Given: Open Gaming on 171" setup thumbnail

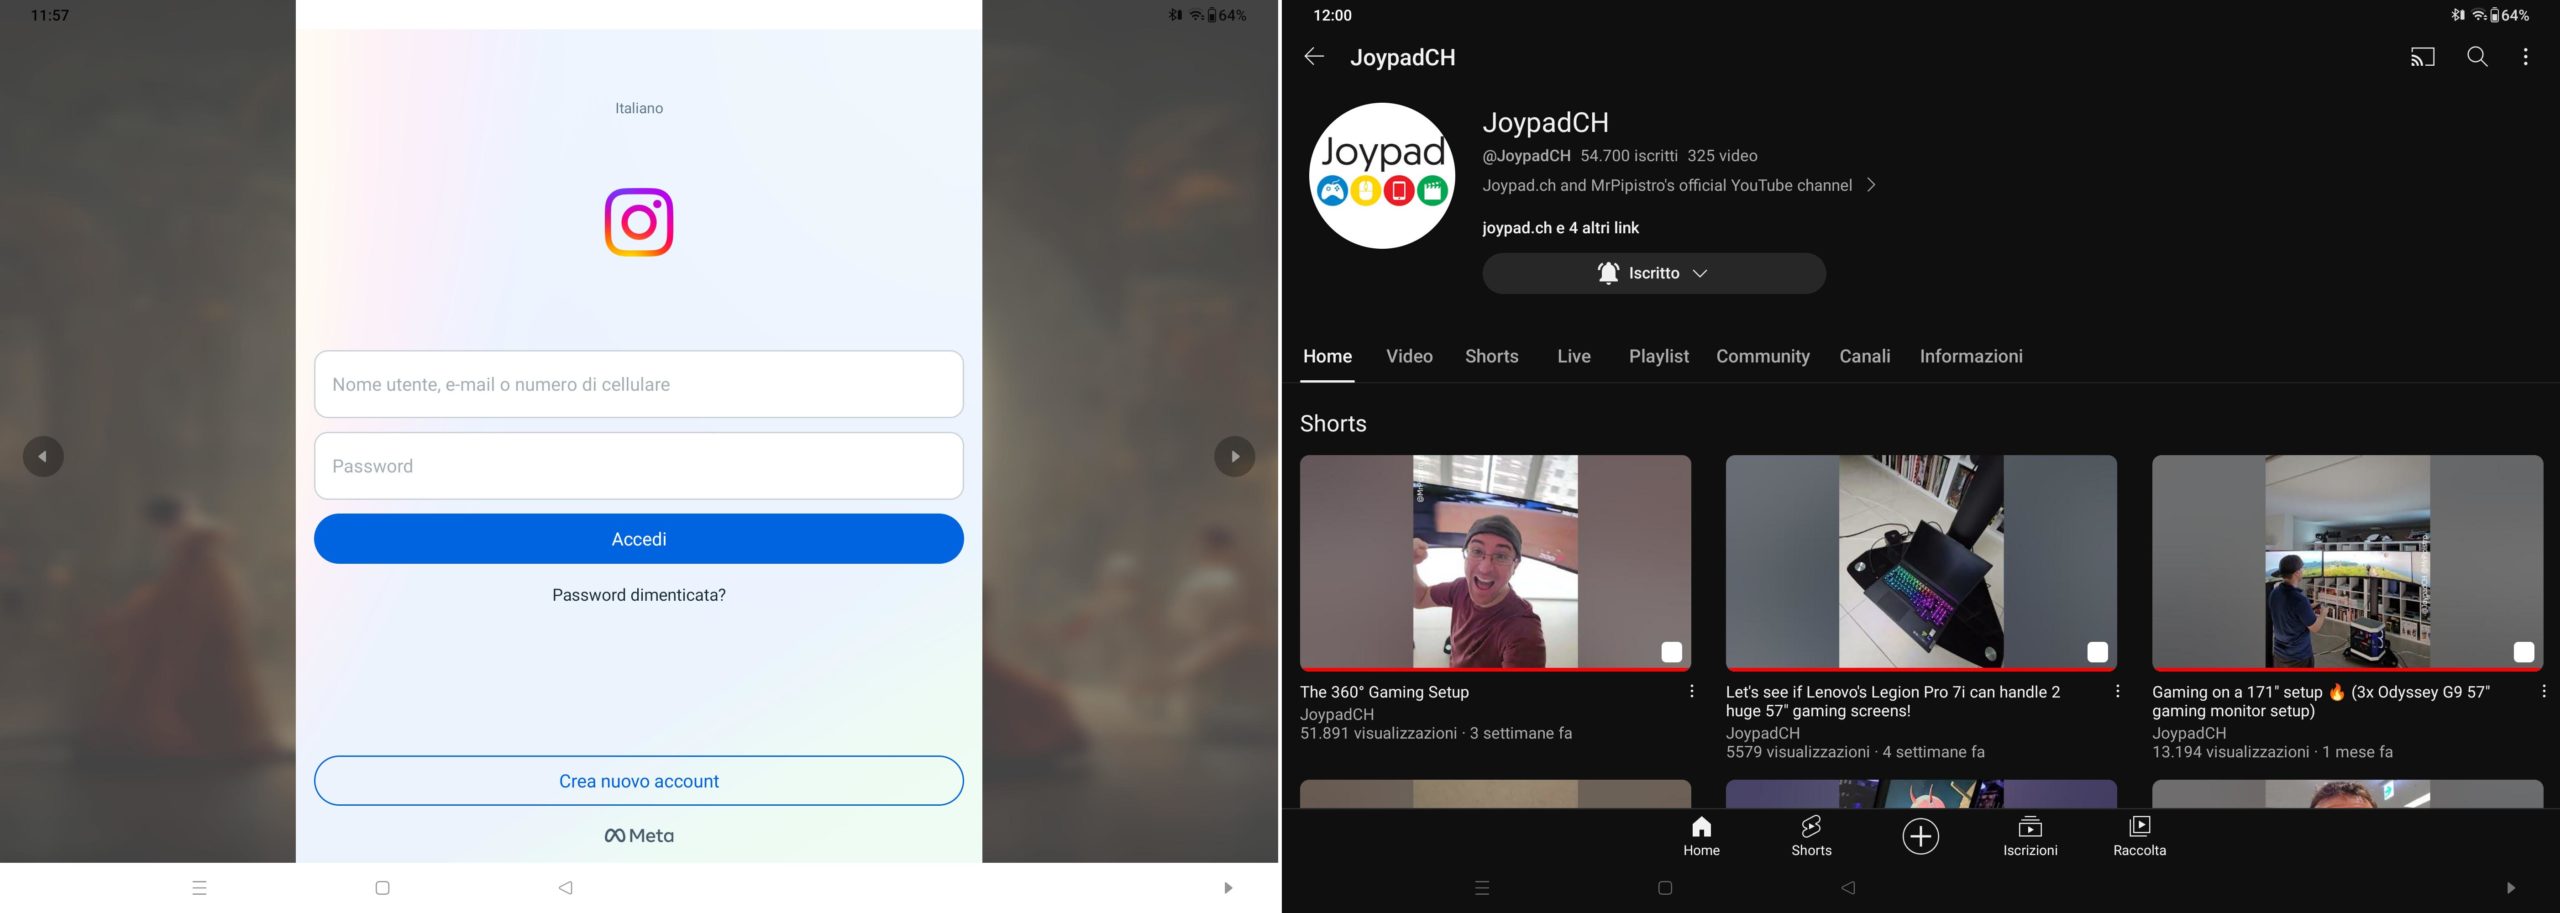Looking at the screenshot, I should tap(2347, 563).
